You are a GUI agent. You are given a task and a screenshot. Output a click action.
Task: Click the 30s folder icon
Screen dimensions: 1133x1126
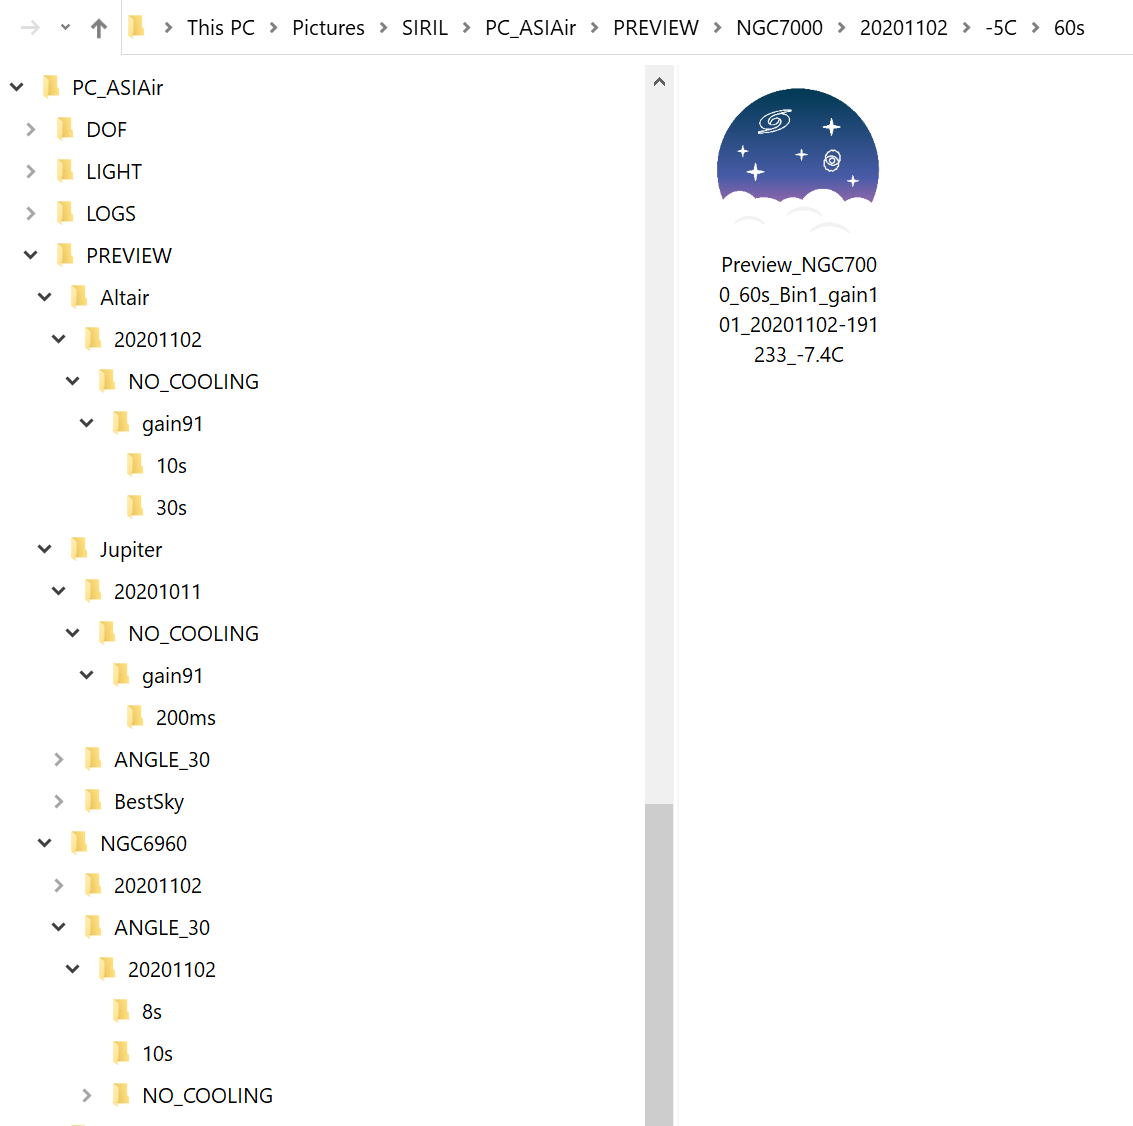point(135,507)
